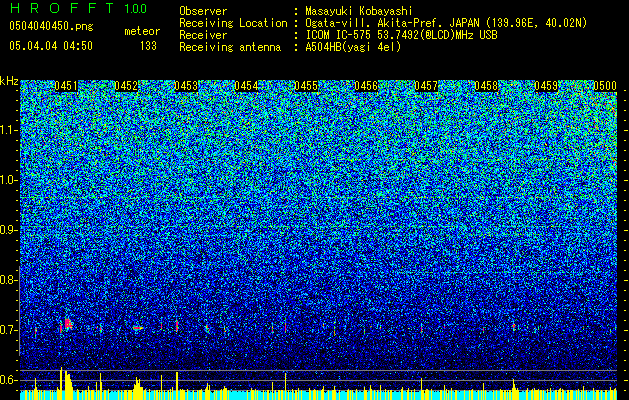Click the antenna A504HB(yagi 4el) text

[353, 47]
